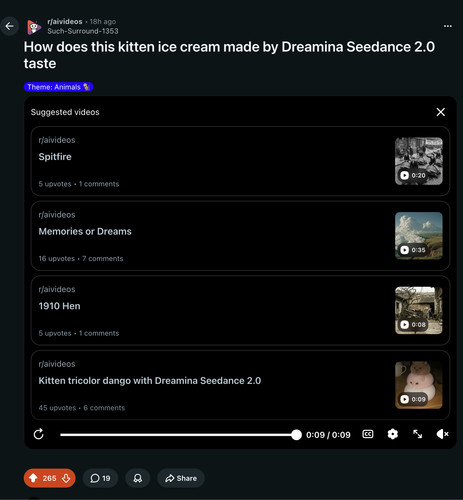Screen dimensions: 463x500
Task: Click the post title about kitten ice cream
Action: point(229,55)
